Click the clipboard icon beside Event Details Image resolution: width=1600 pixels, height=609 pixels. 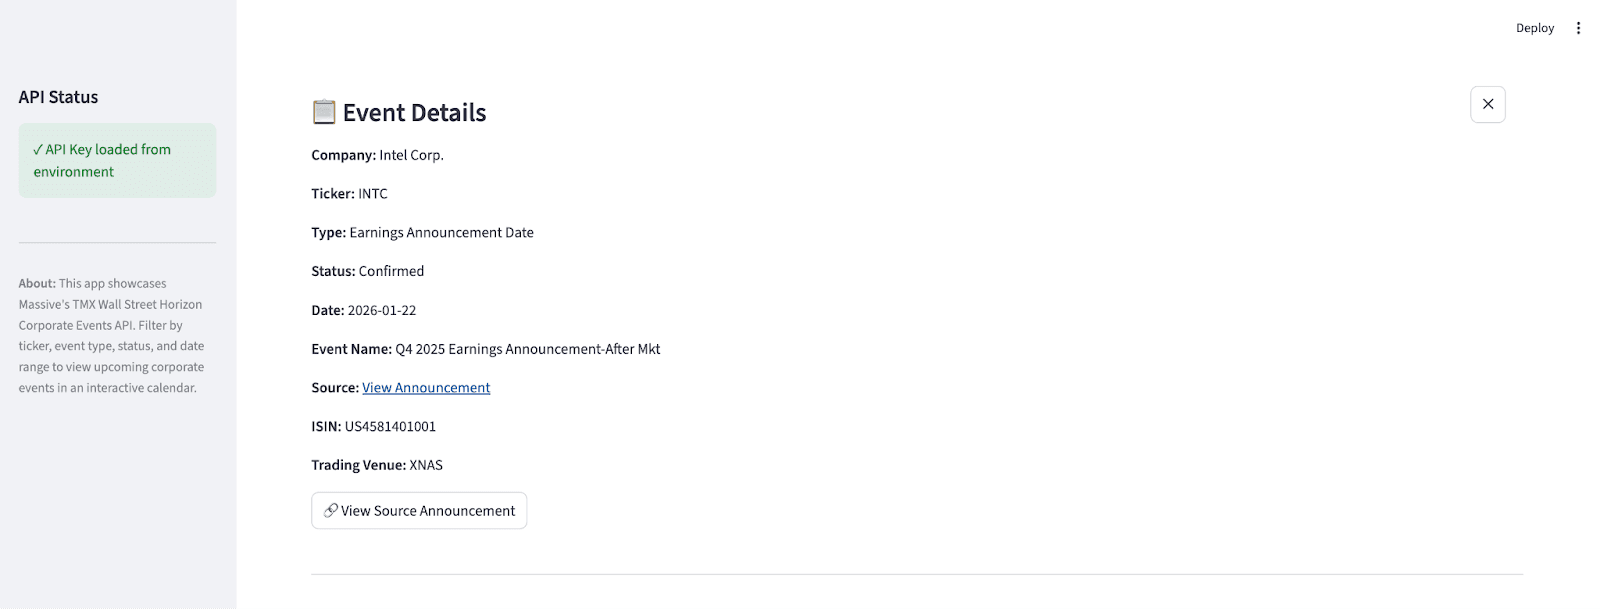coord(324,112)
